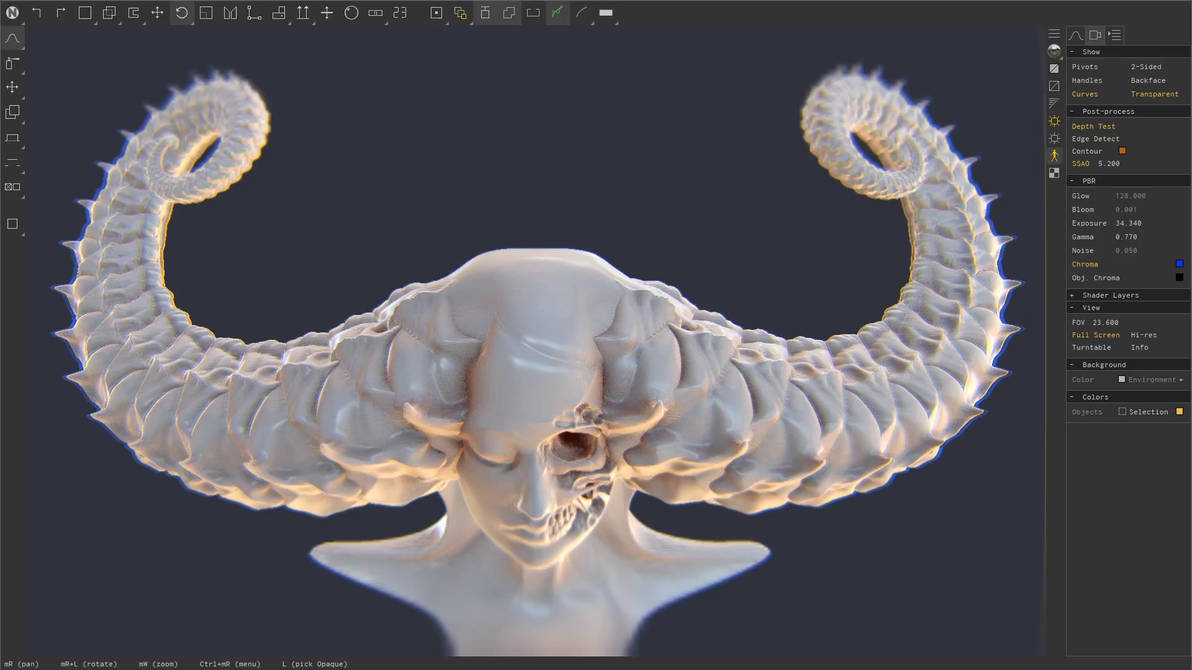Toggle the Pivots display option
This screenshot has height=670, width=1192.
[1085, 67]
